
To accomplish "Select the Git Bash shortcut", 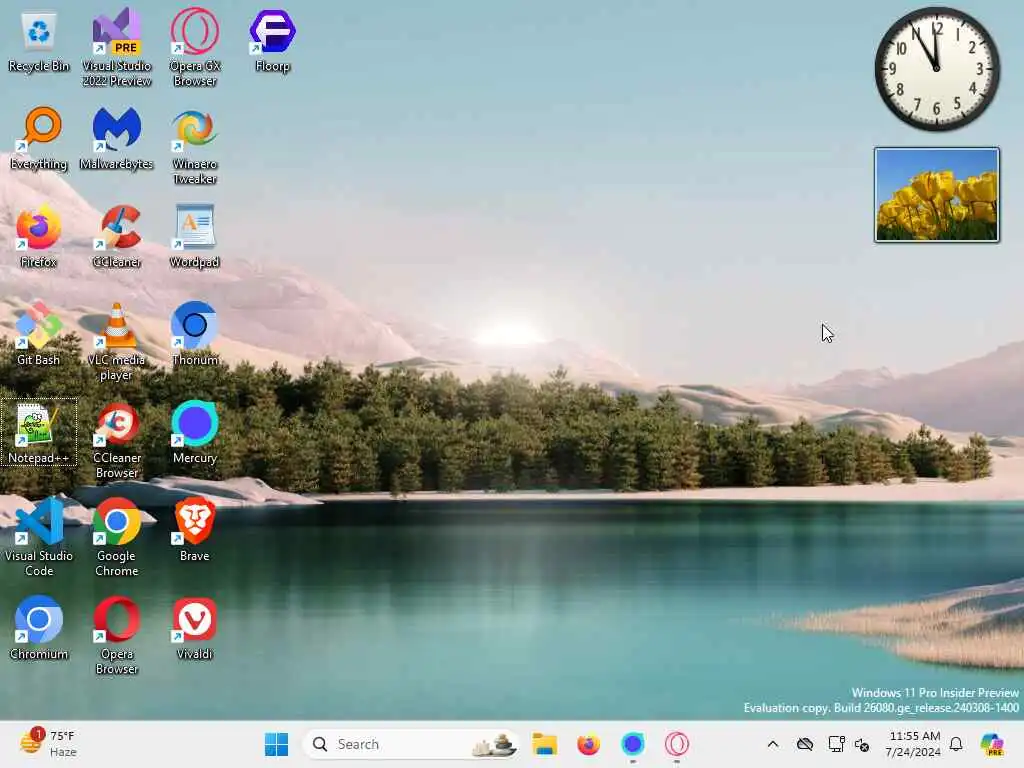I will 39,335.
